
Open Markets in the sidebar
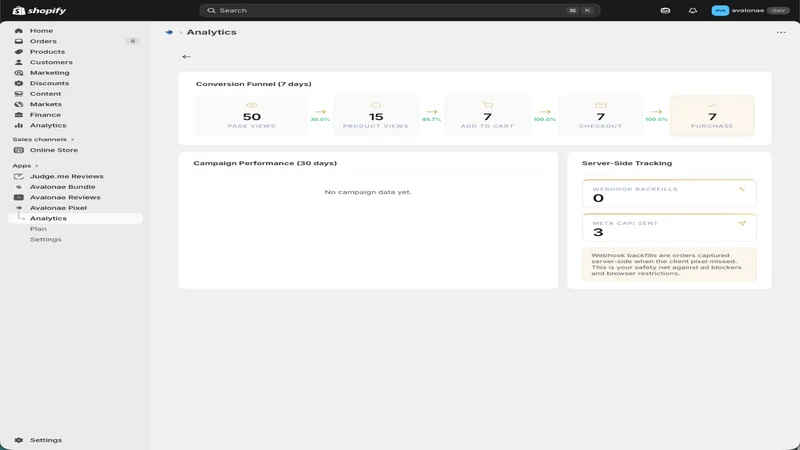tap(45, 104)
